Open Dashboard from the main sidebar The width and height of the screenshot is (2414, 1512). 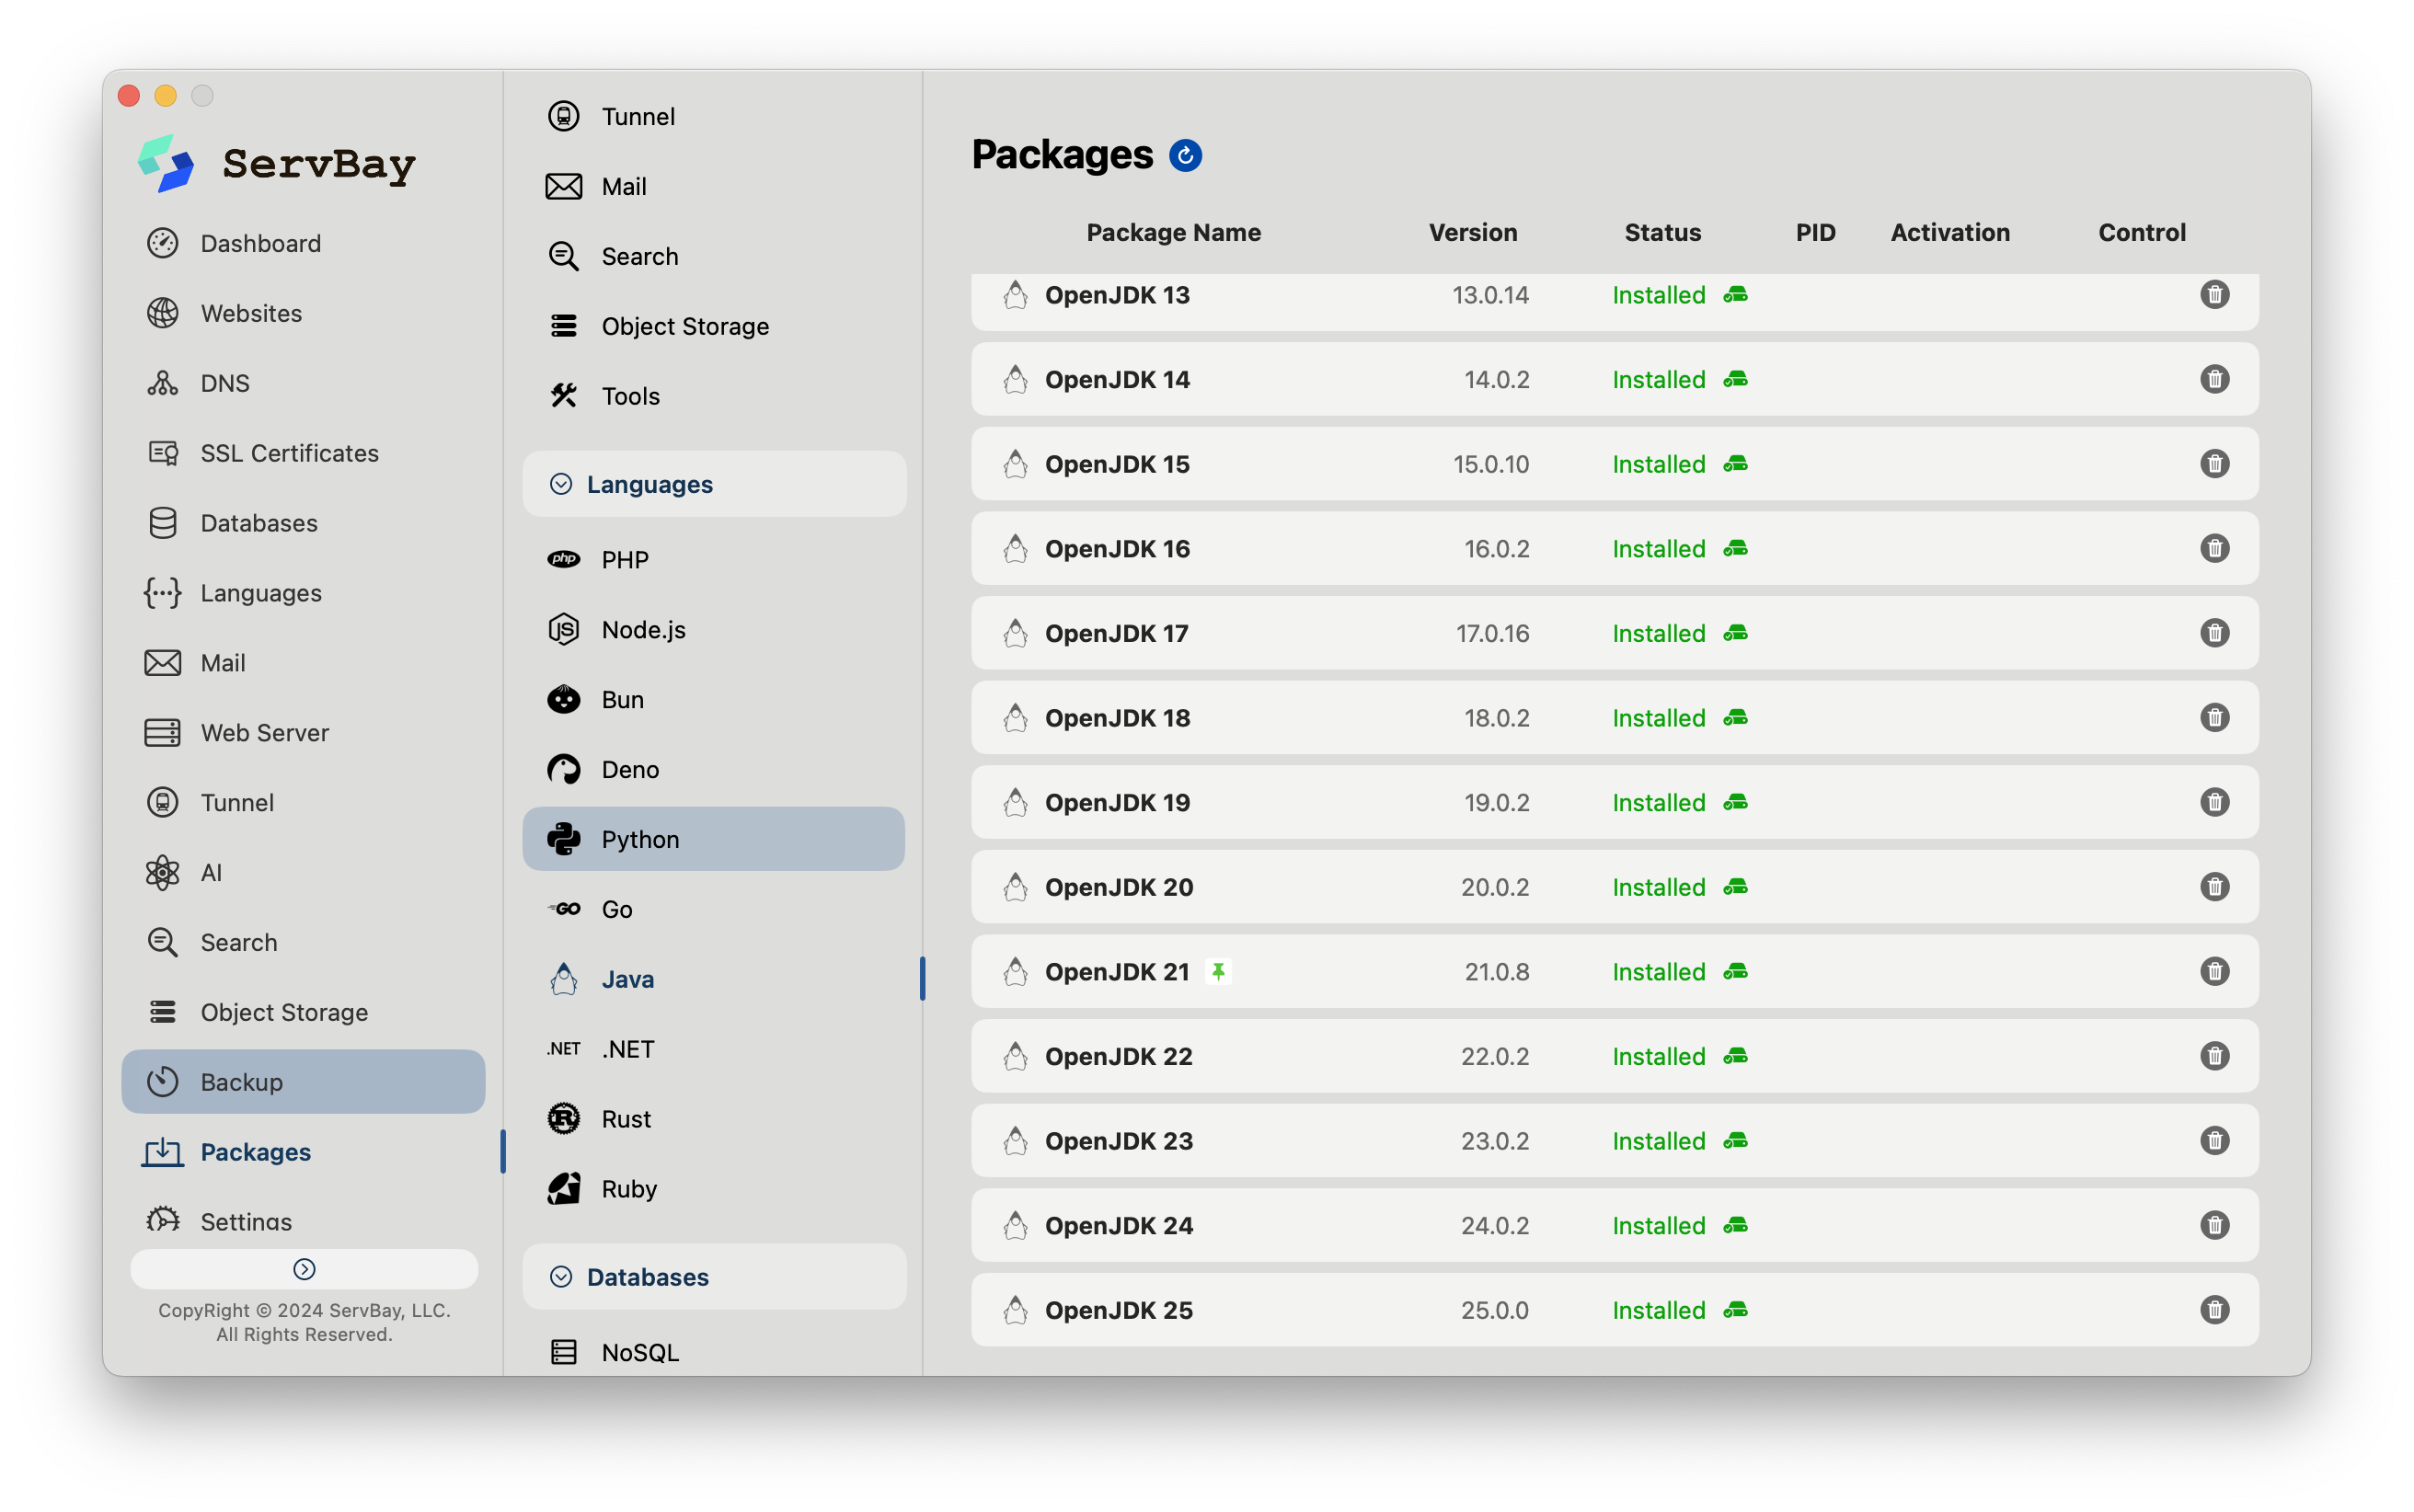[x=260, y=243]
